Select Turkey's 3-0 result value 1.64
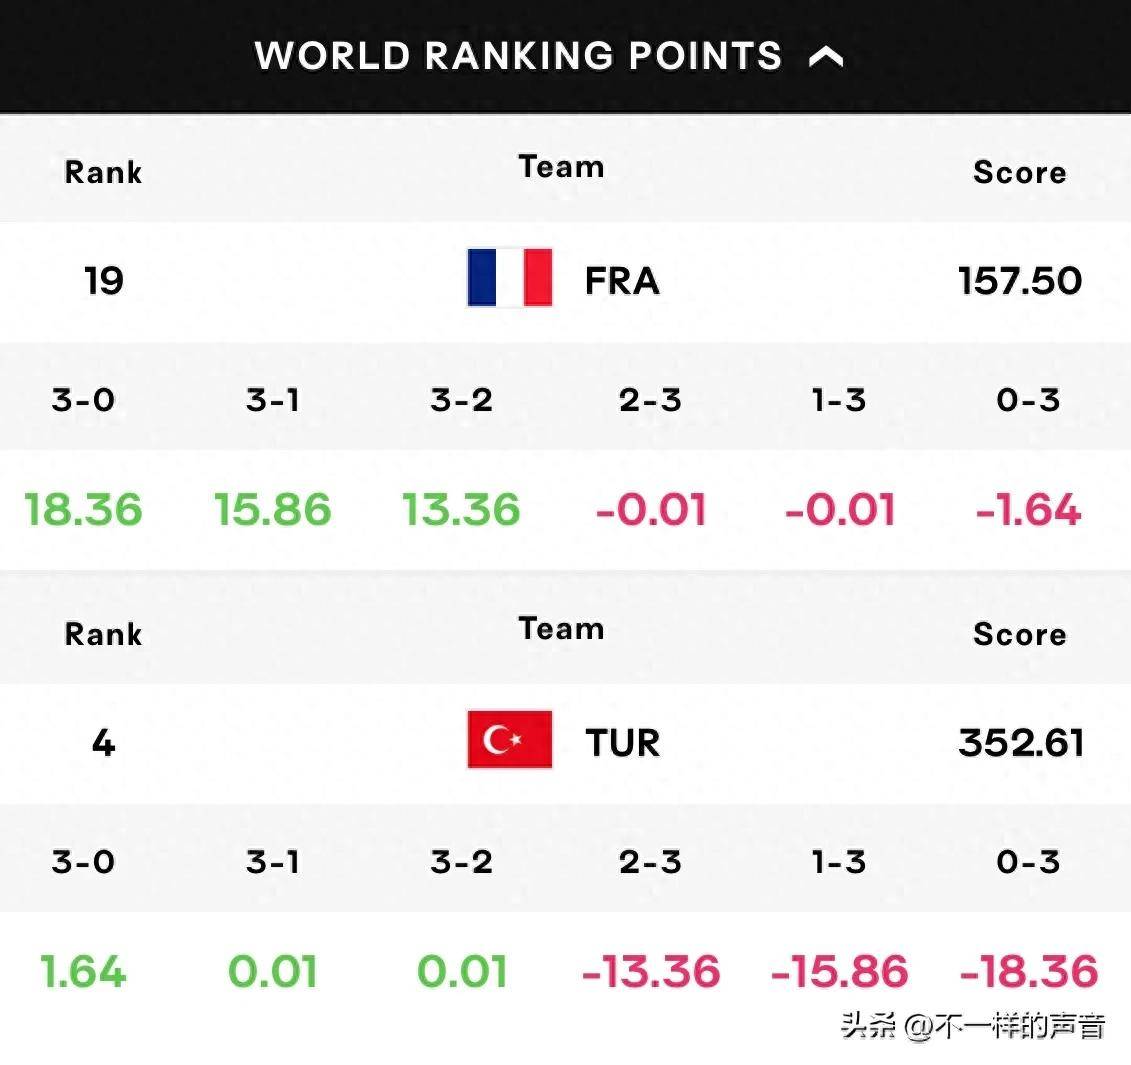The image size is (1131, 1065). 84,971
